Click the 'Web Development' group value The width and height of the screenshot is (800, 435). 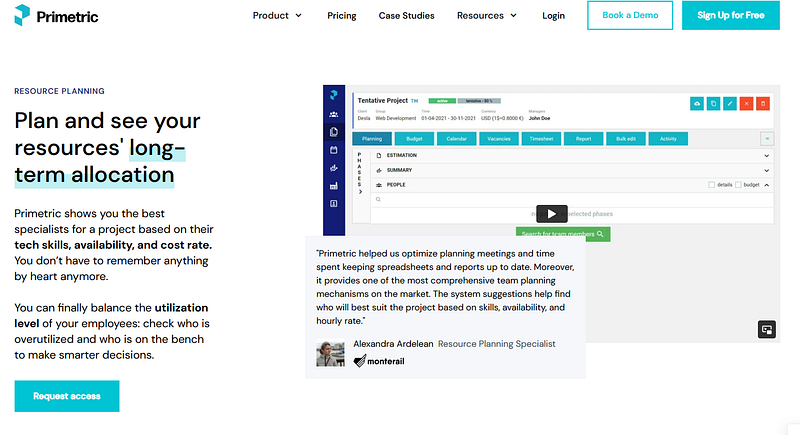396,118
